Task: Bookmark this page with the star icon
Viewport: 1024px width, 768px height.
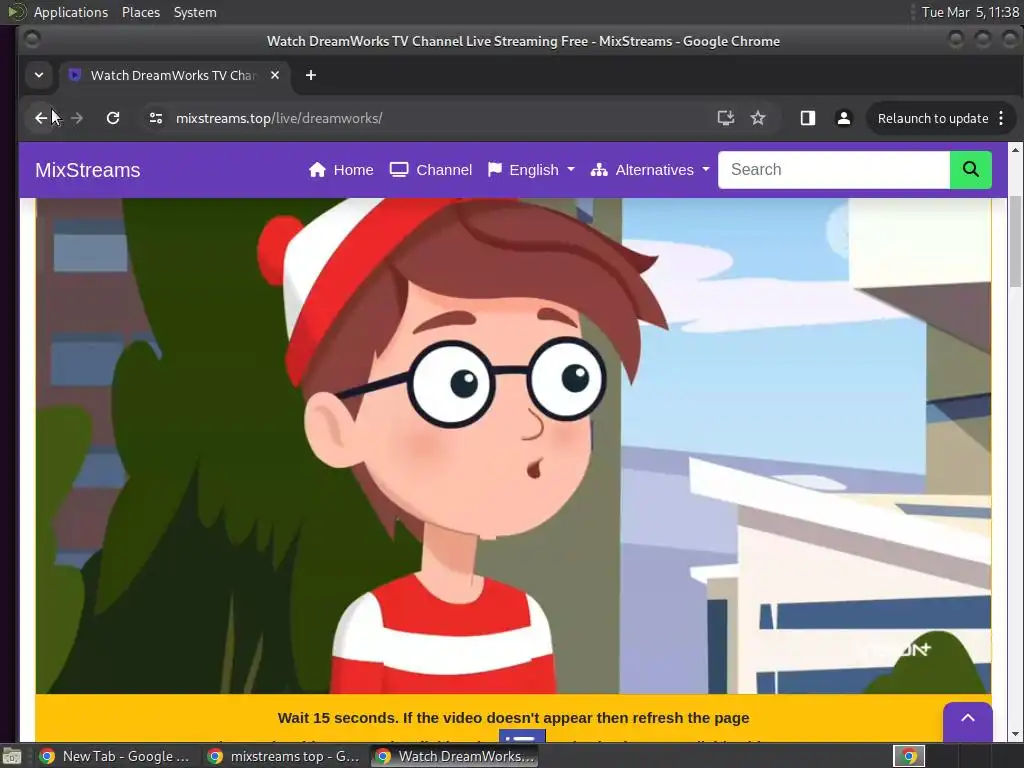Action: point(758,118)
